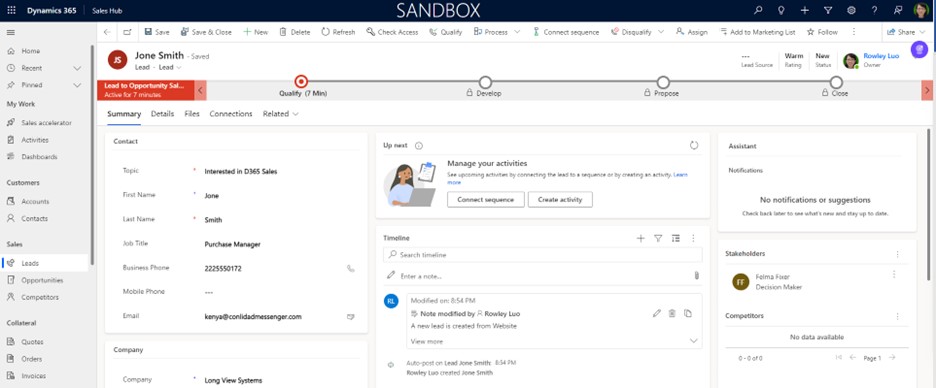Screen dimensions: 936x388
Task: Open the Share dropdown
Action: (x=906, y=32)
